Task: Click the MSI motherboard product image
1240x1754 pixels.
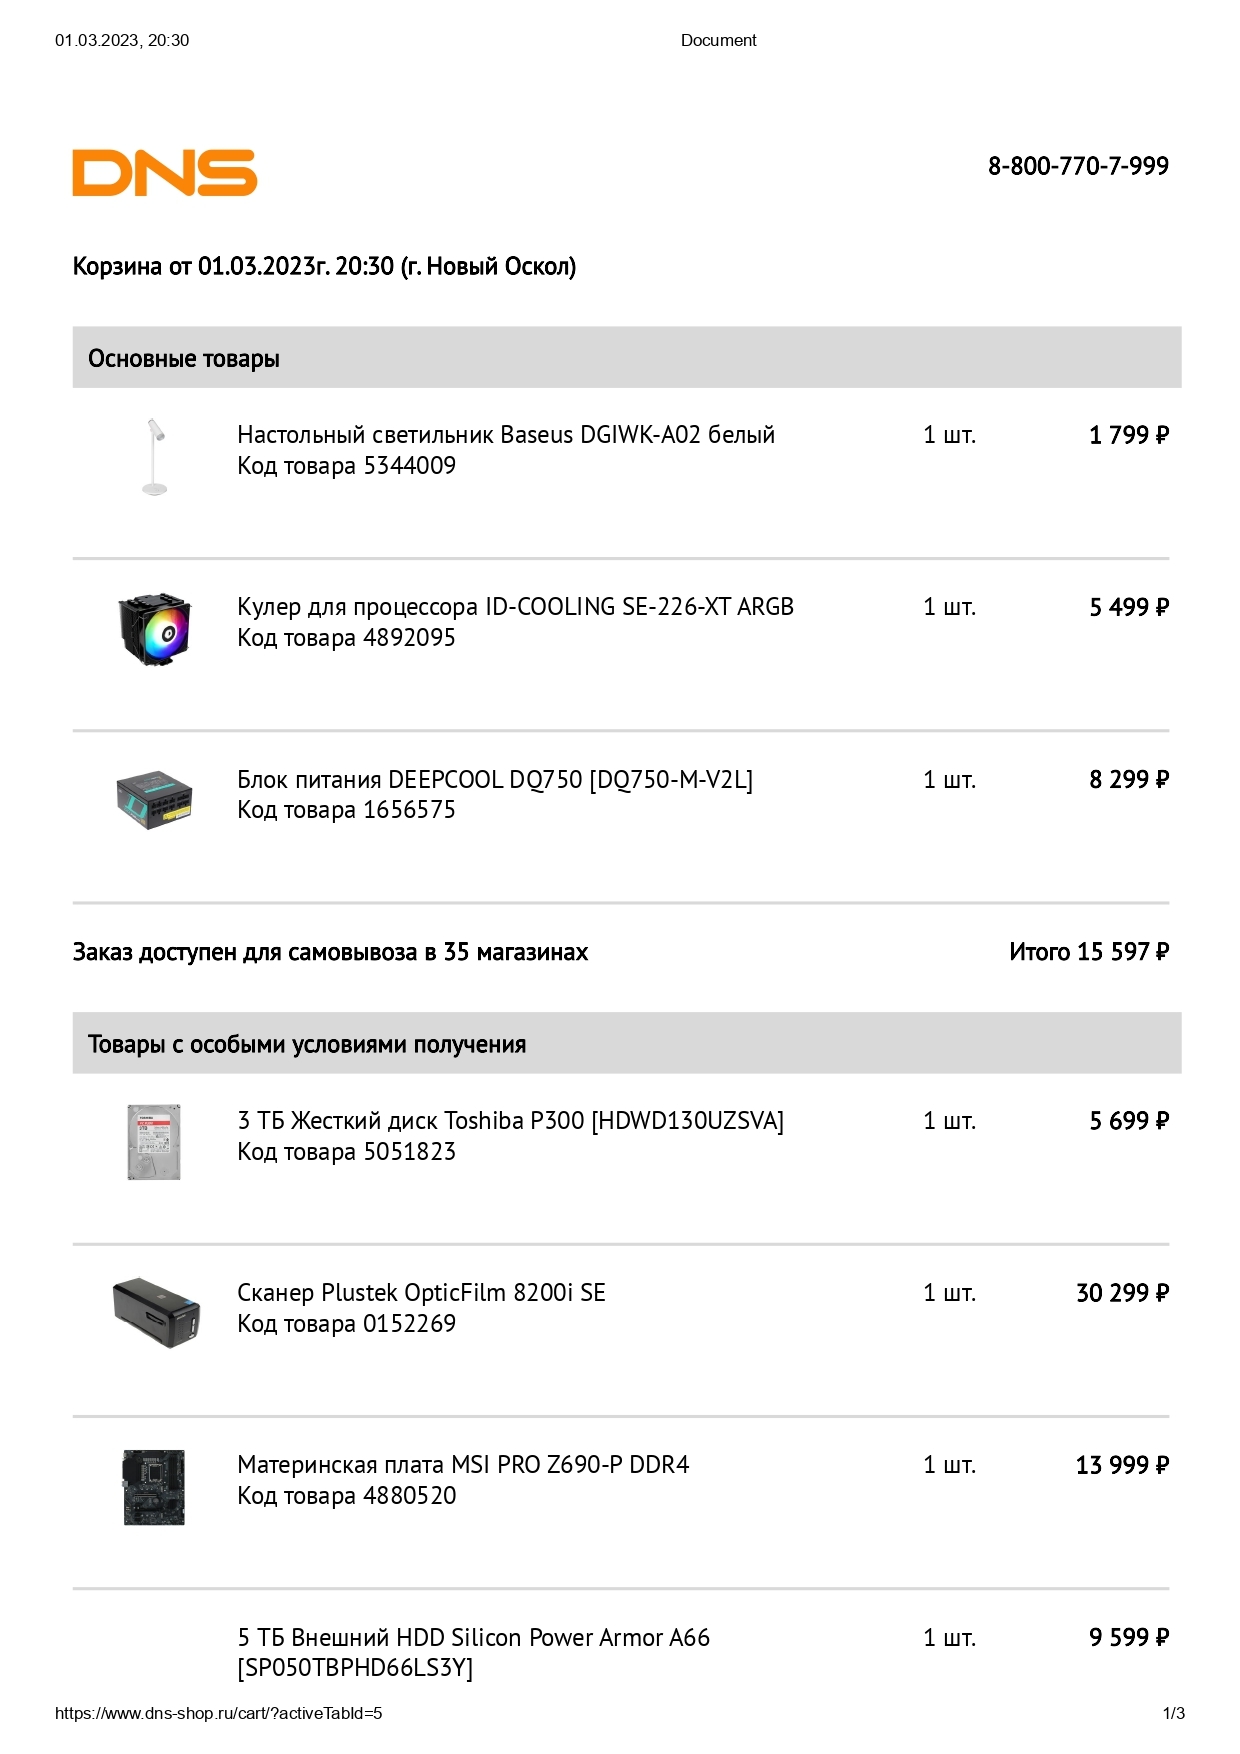Action: 154,1487
